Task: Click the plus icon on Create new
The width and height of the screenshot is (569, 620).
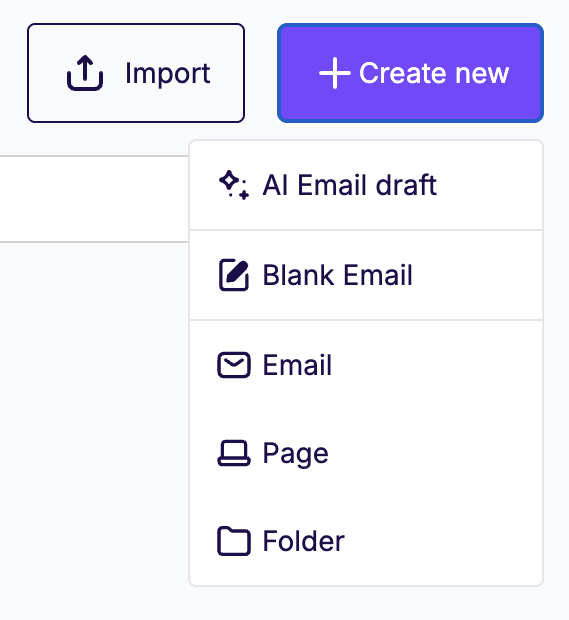Action: point(335,73)
